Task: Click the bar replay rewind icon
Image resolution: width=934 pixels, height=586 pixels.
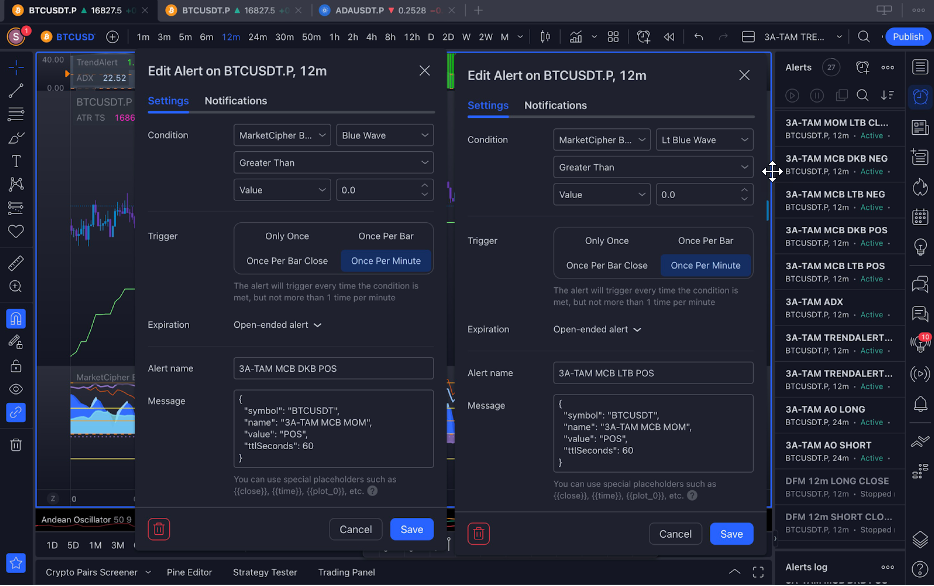Action: (x=669, y=37)
